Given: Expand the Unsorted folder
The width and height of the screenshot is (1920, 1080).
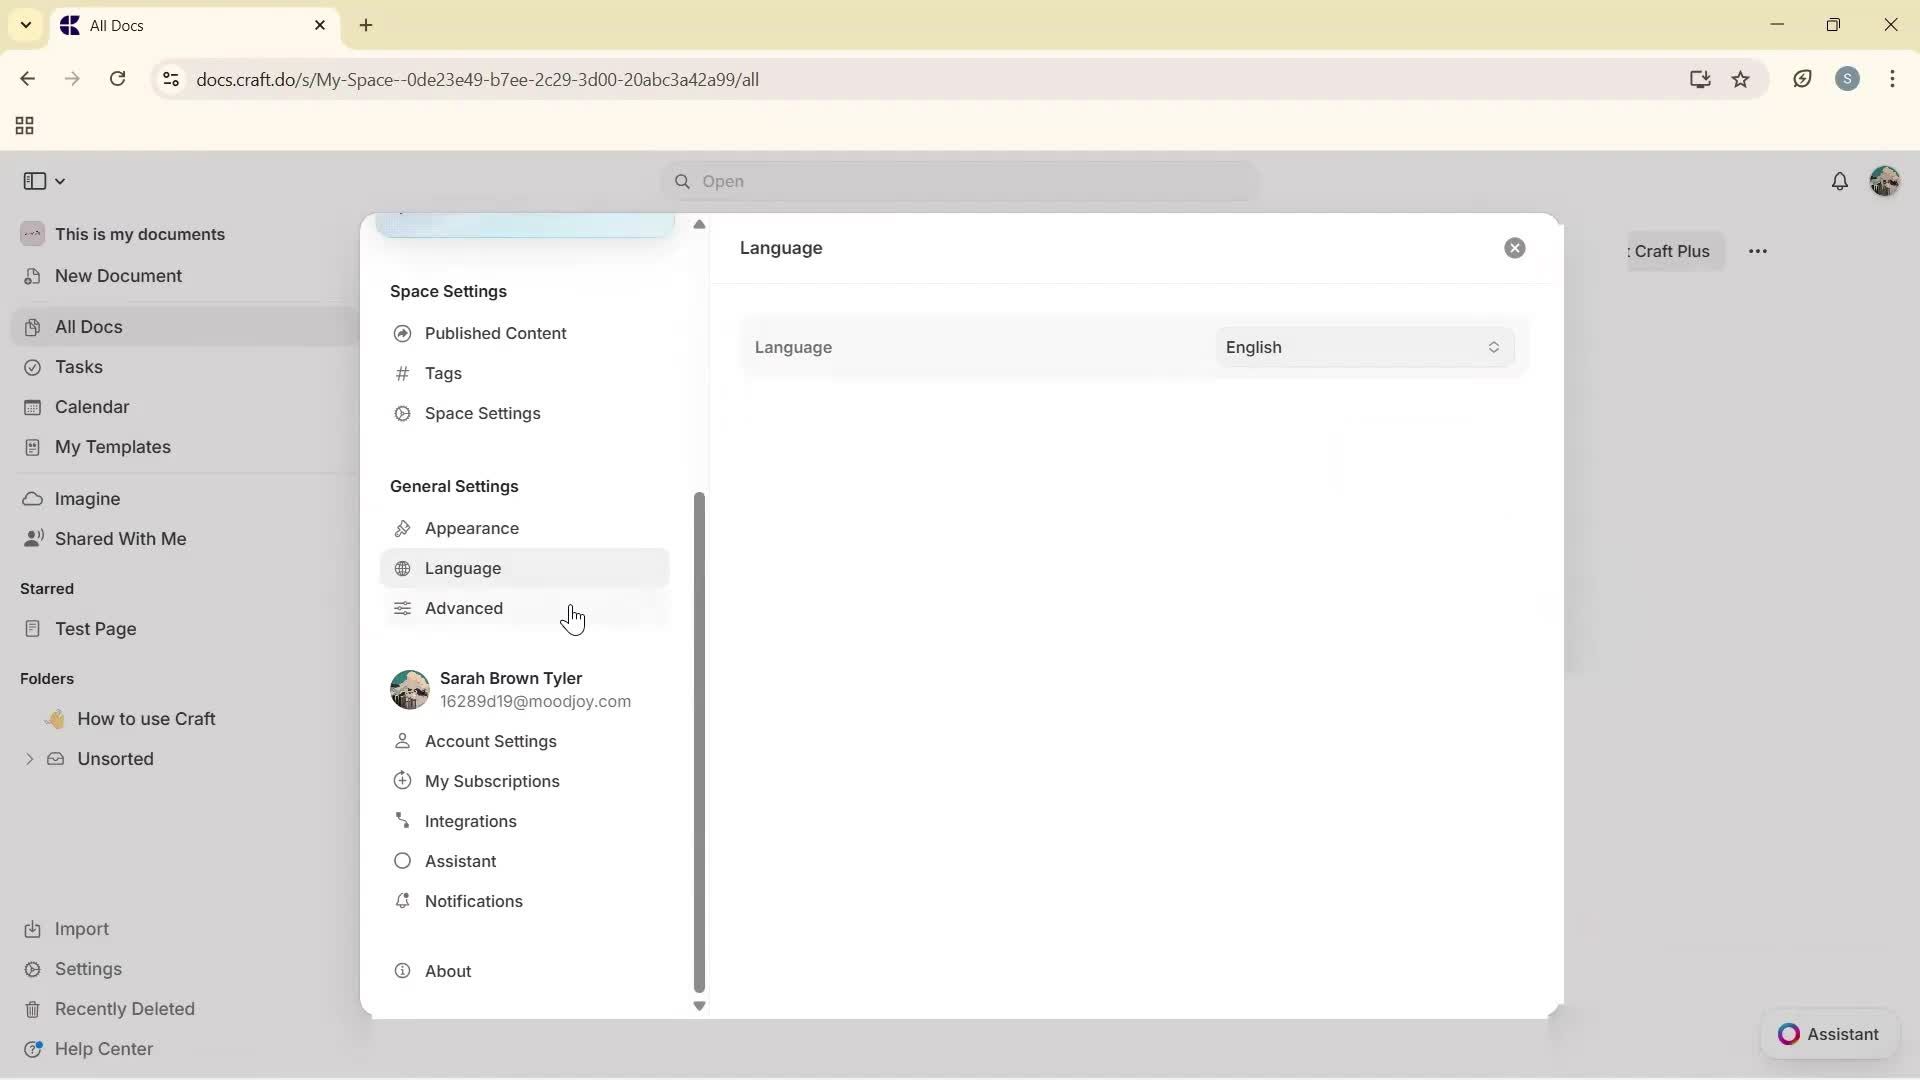Looking at the screenshot, I should tap(30, 759).
